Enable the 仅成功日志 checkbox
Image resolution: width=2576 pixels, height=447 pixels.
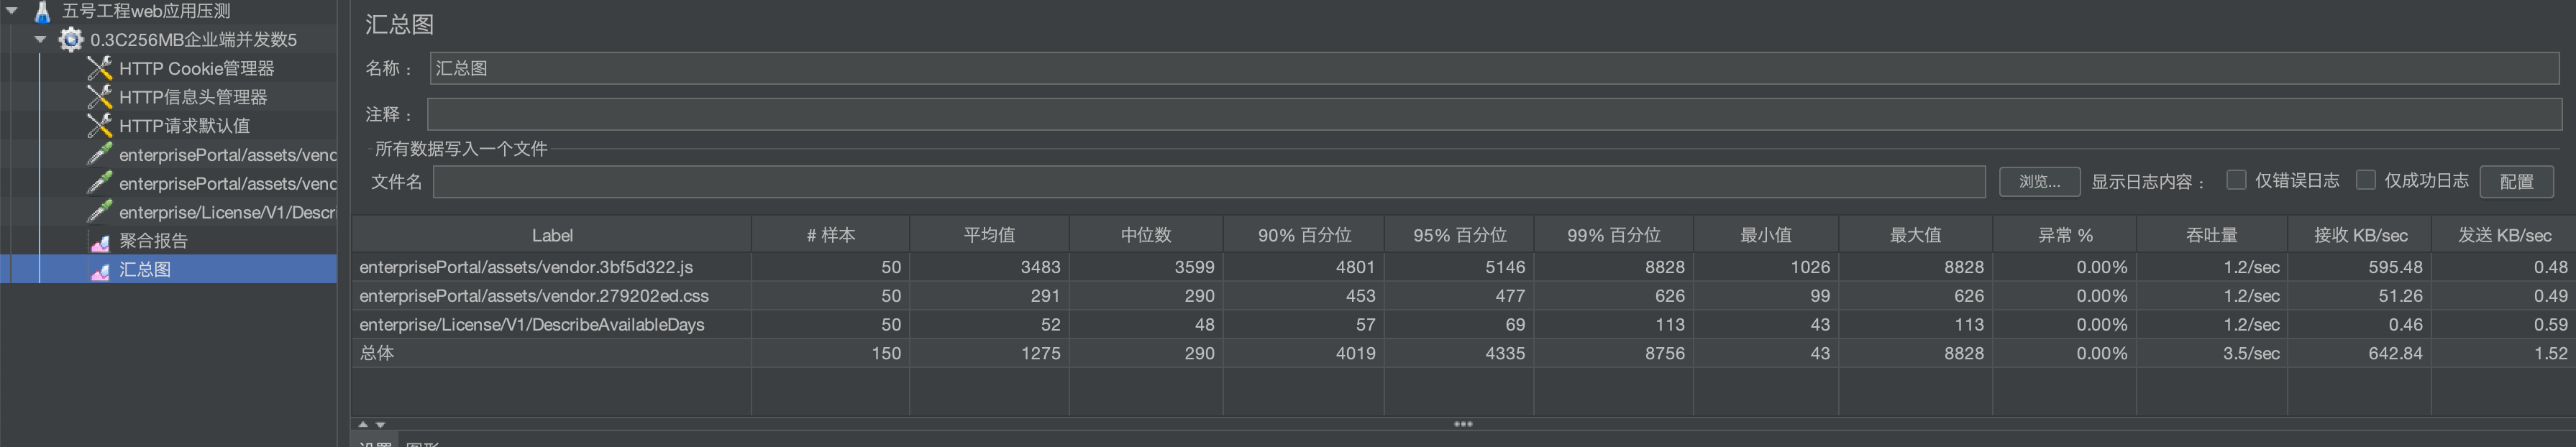point(2367,180)
